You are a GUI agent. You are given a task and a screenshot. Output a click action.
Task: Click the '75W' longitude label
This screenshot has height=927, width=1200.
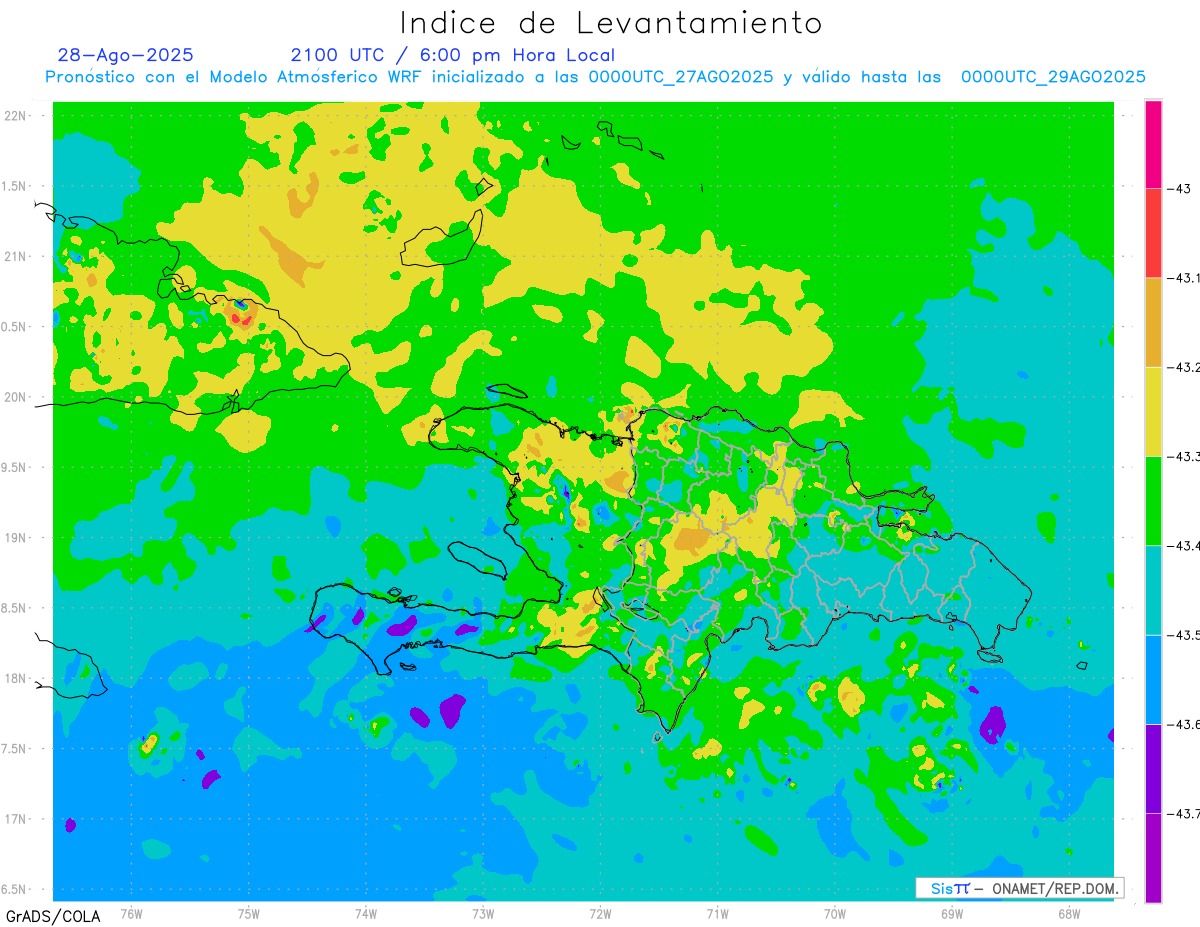(x=249, y=912)
